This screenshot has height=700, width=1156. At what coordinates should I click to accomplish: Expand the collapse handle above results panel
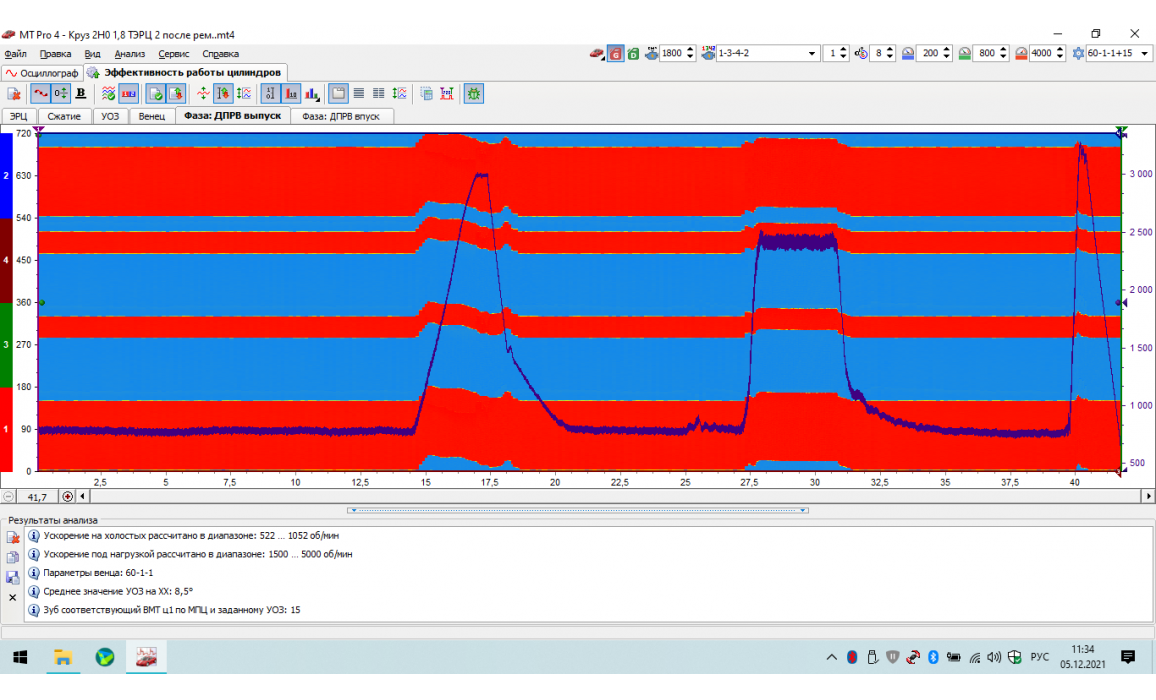tap(578, 510)
